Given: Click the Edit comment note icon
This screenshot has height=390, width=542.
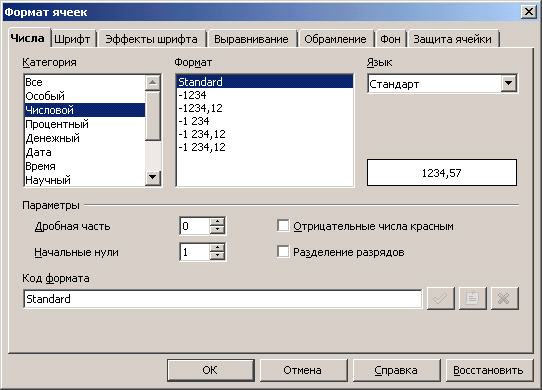Looking at the screenshot, I should pos(473,298).
